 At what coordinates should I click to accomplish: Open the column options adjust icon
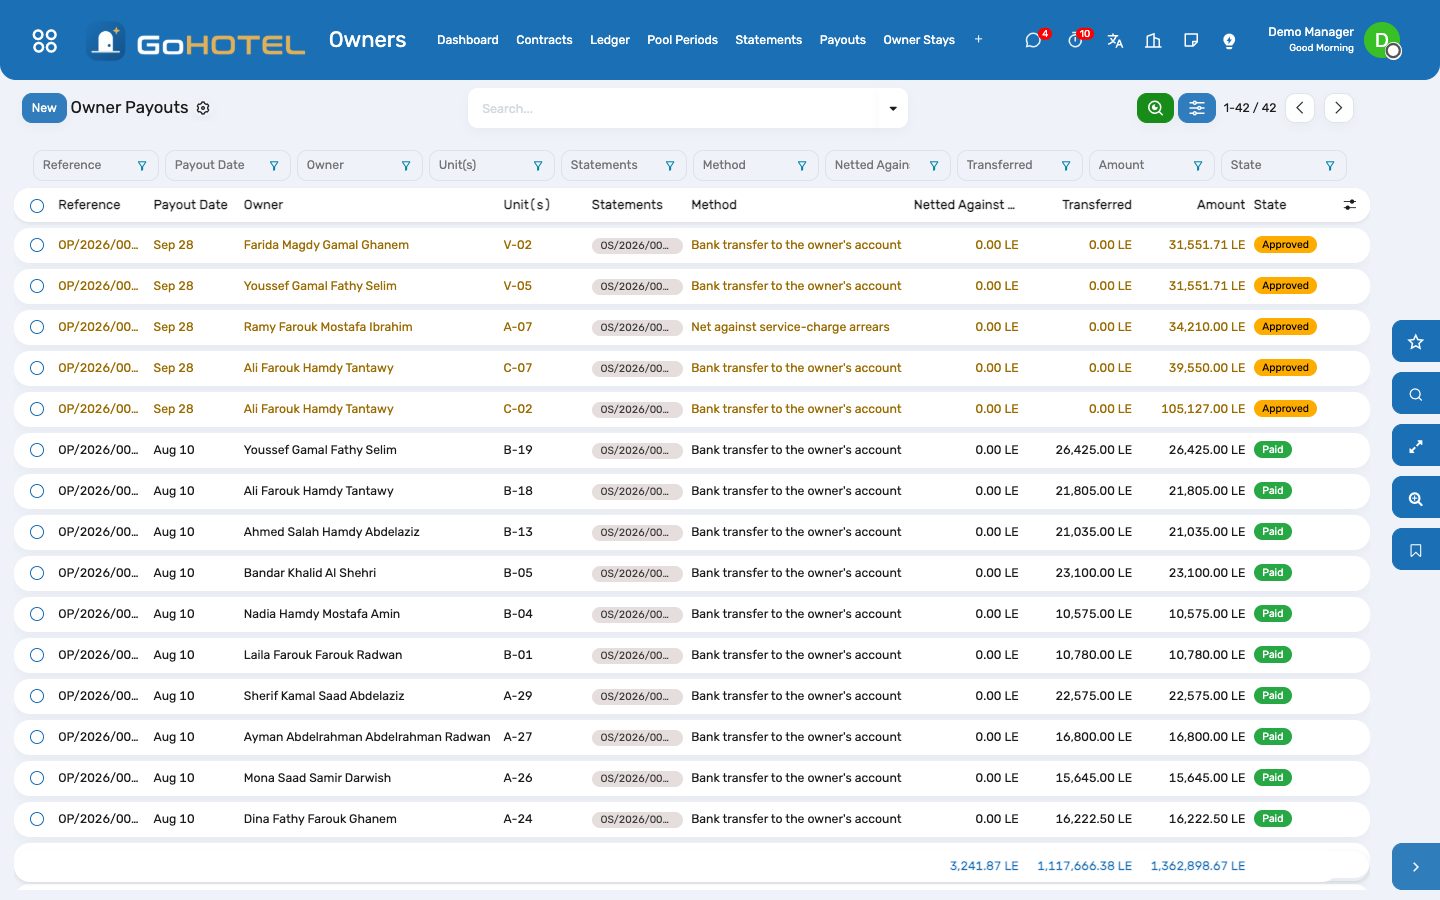pyautogui.click(x=1350, y=205)
